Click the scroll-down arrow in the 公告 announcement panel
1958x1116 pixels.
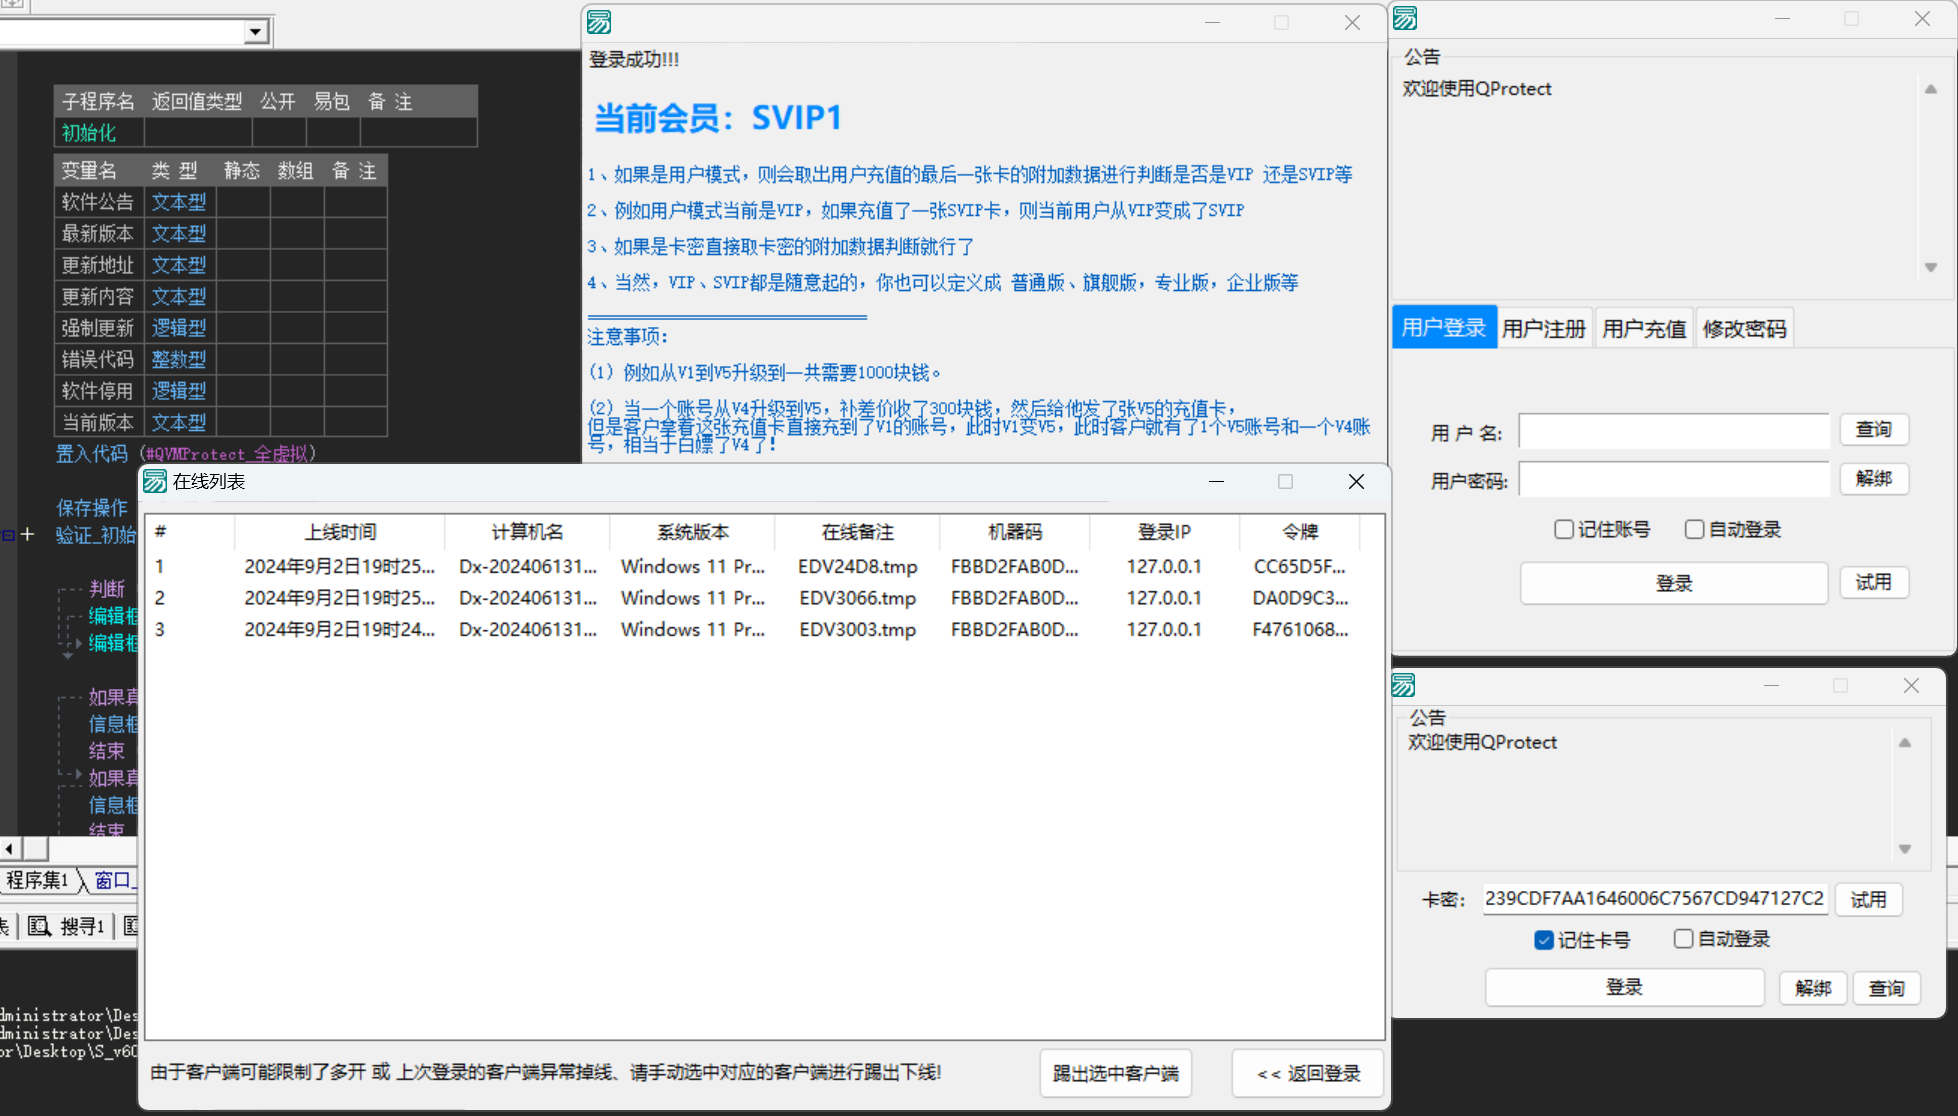click(x=1930, y=267)
